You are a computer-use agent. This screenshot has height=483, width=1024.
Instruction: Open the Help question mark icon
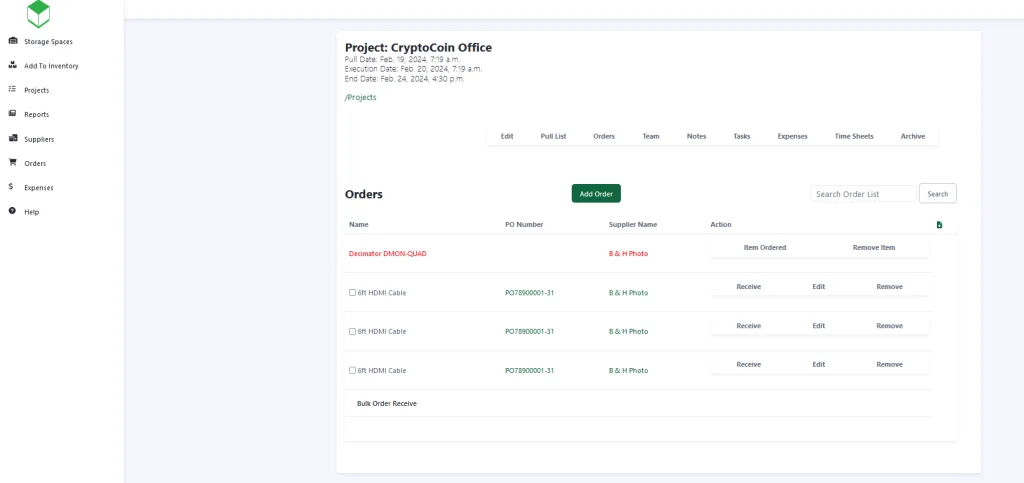click(12, 211)
